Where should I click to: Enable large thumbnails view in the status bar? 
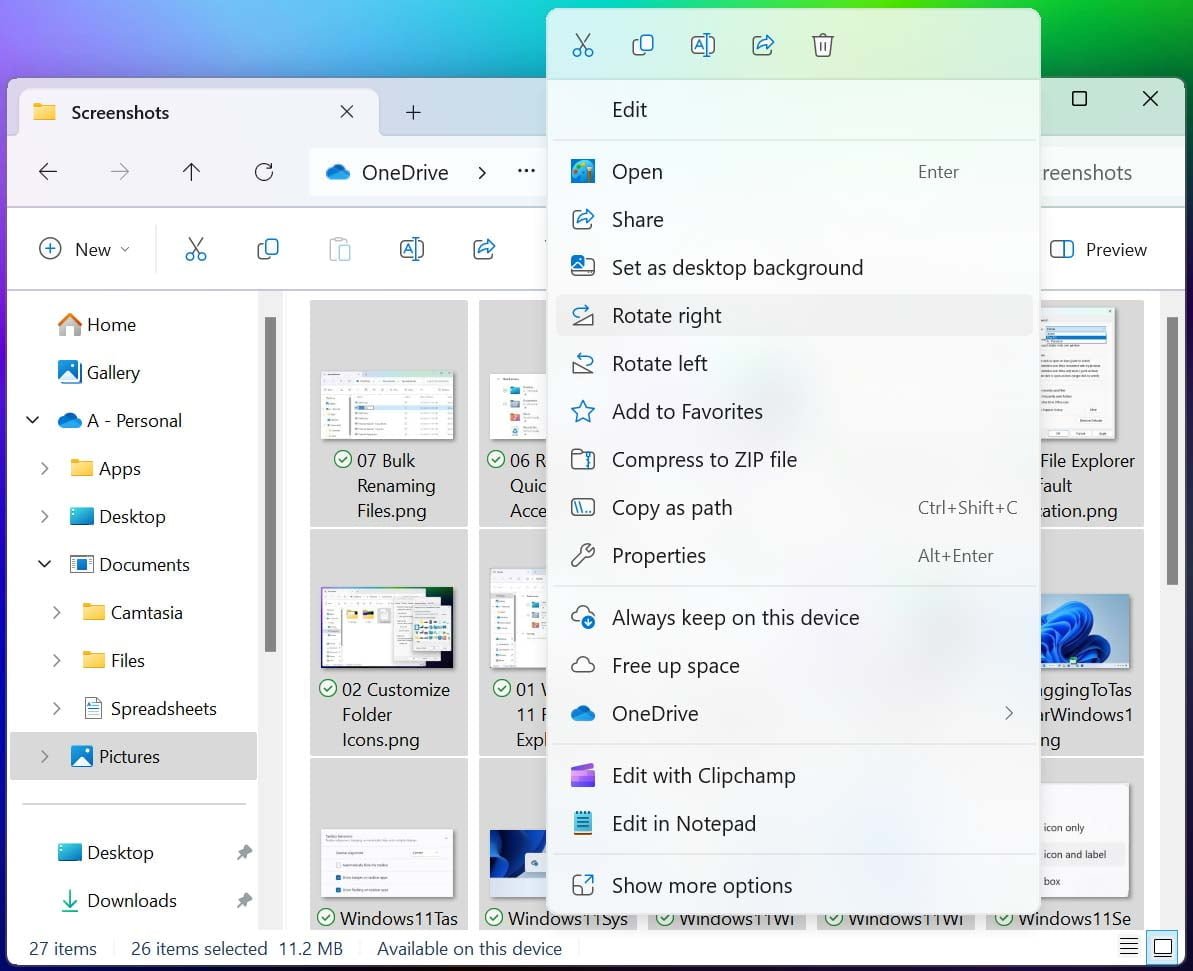(1162, 946)
